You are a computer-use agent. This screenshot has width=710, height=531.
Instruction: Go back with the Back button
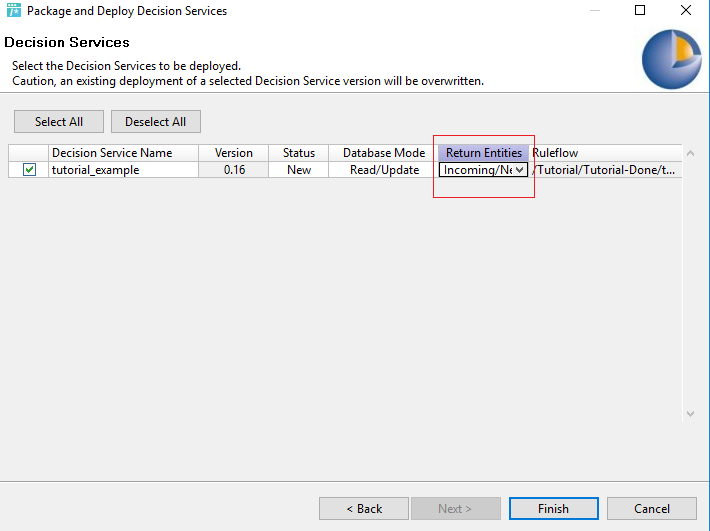coord(364,509)
